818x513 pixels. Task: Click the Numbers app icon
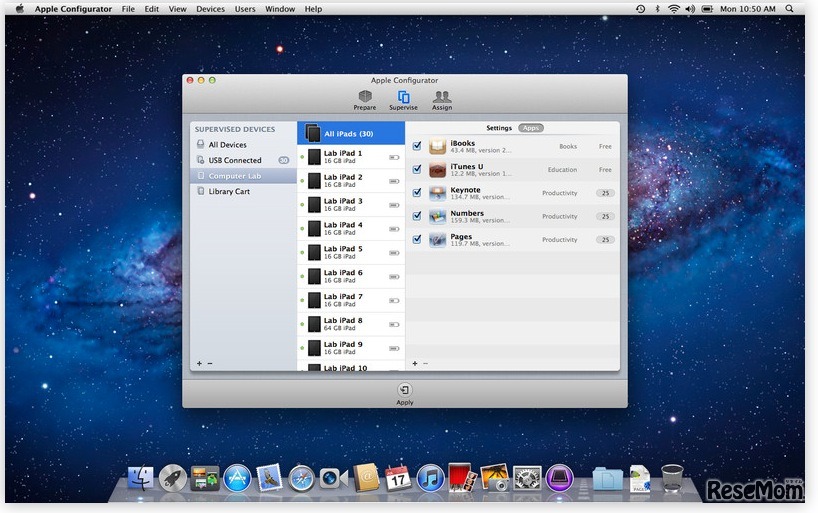pos(437,216)
